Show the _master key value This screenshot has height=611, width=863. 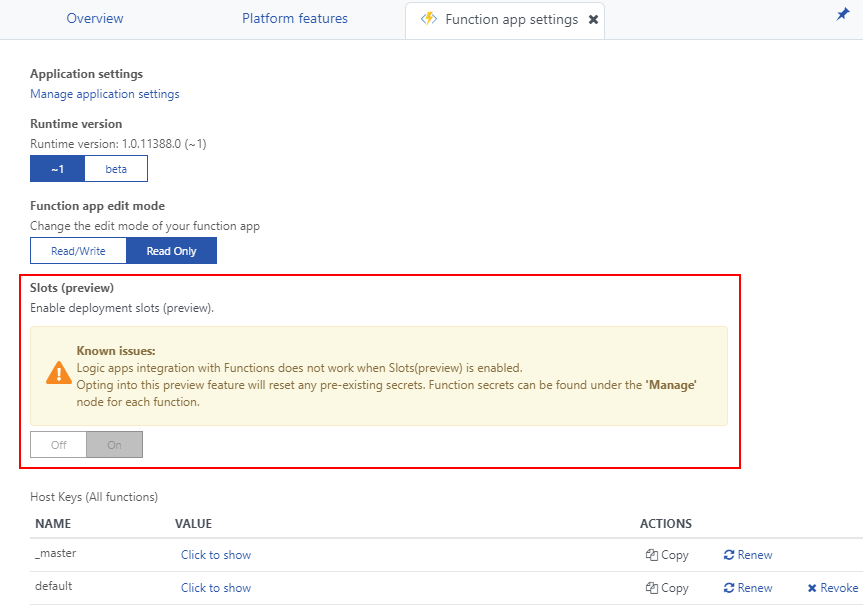[x=216, y=555]
